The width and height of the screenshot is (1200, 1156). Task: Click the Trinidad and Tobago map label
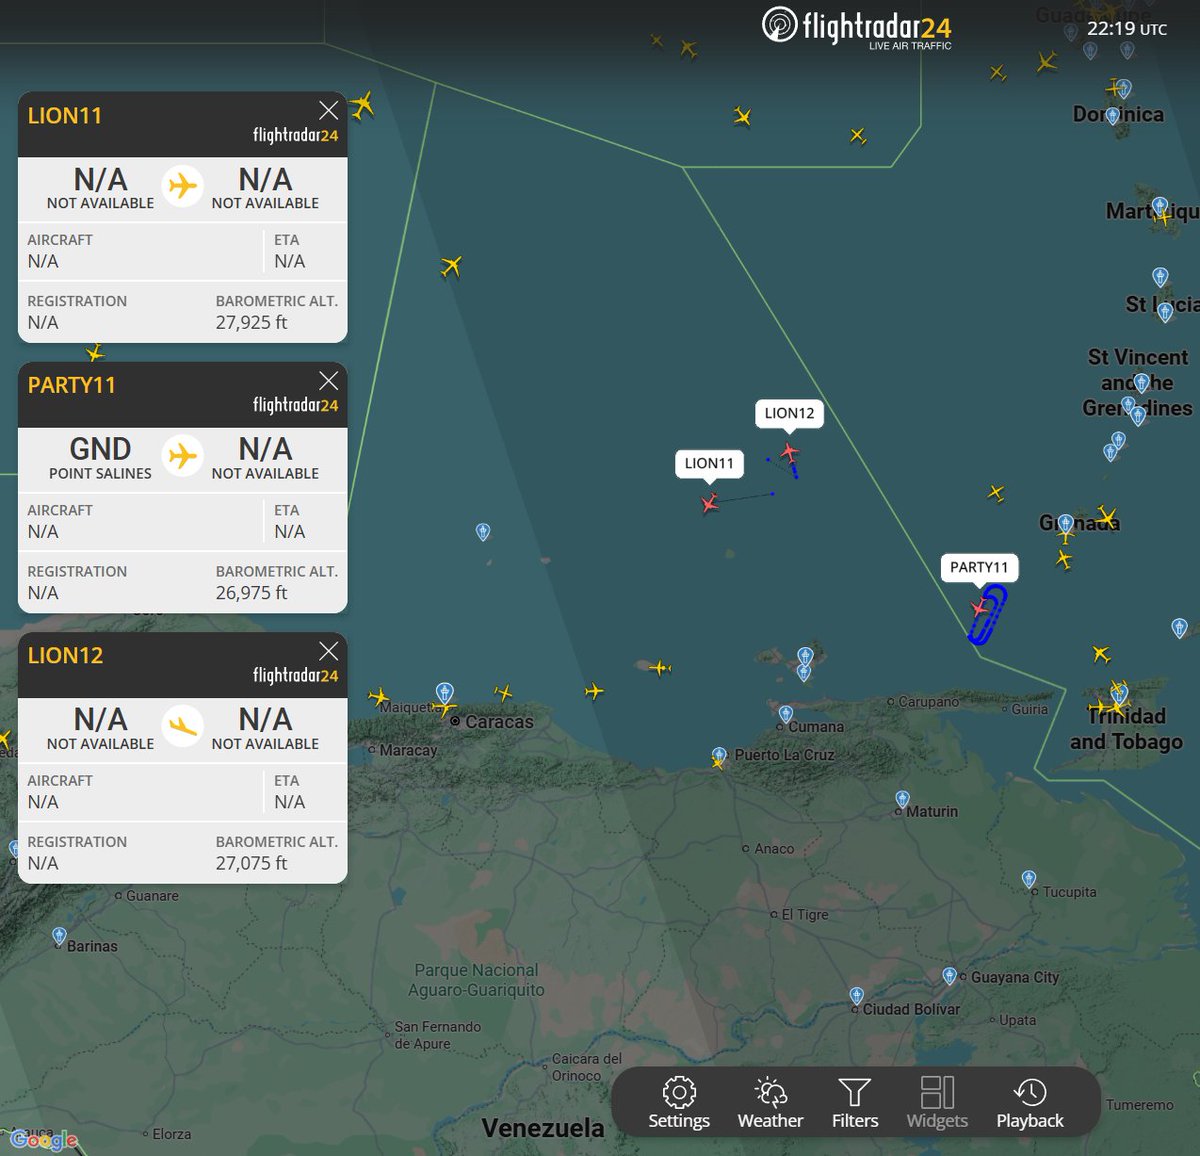pos(1126,729)
